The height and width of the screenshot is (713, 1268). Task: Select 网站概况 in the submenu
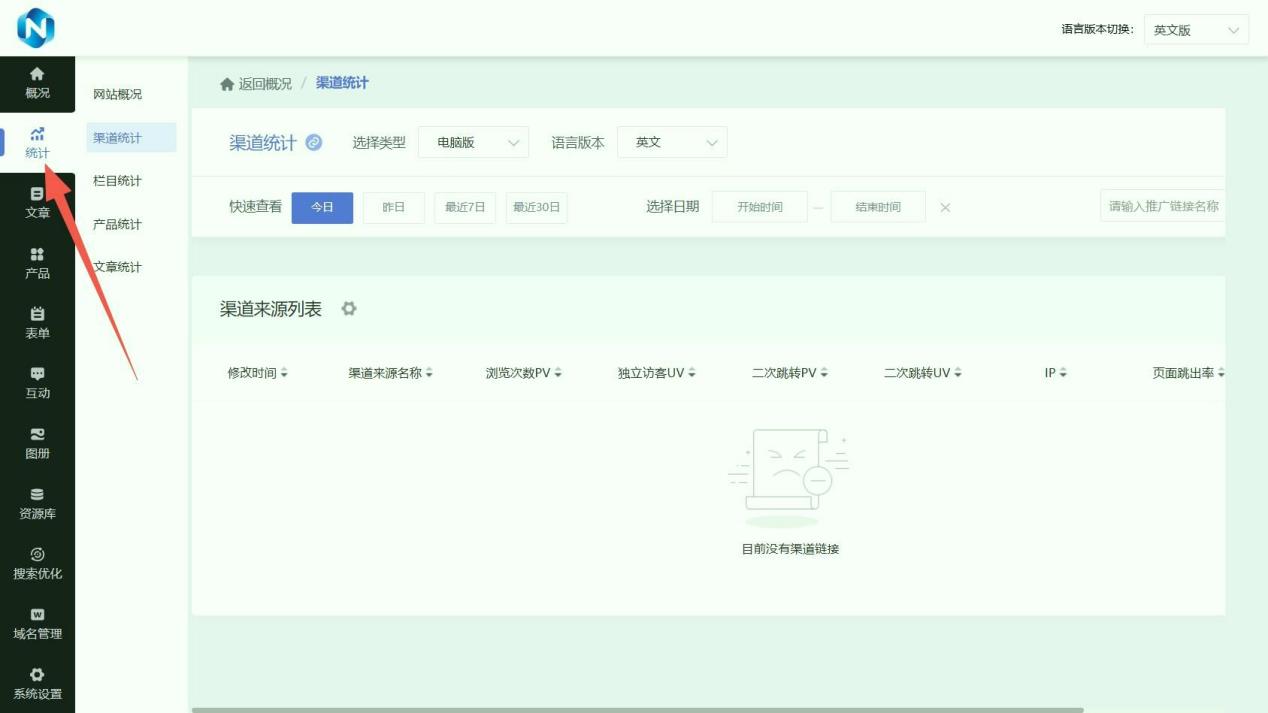point(117,94)
